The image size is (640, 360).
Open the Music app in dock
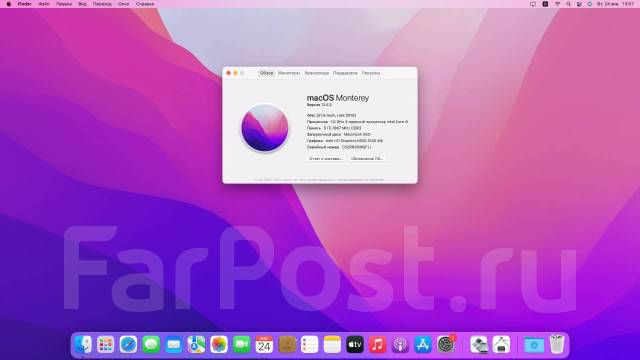378,344
